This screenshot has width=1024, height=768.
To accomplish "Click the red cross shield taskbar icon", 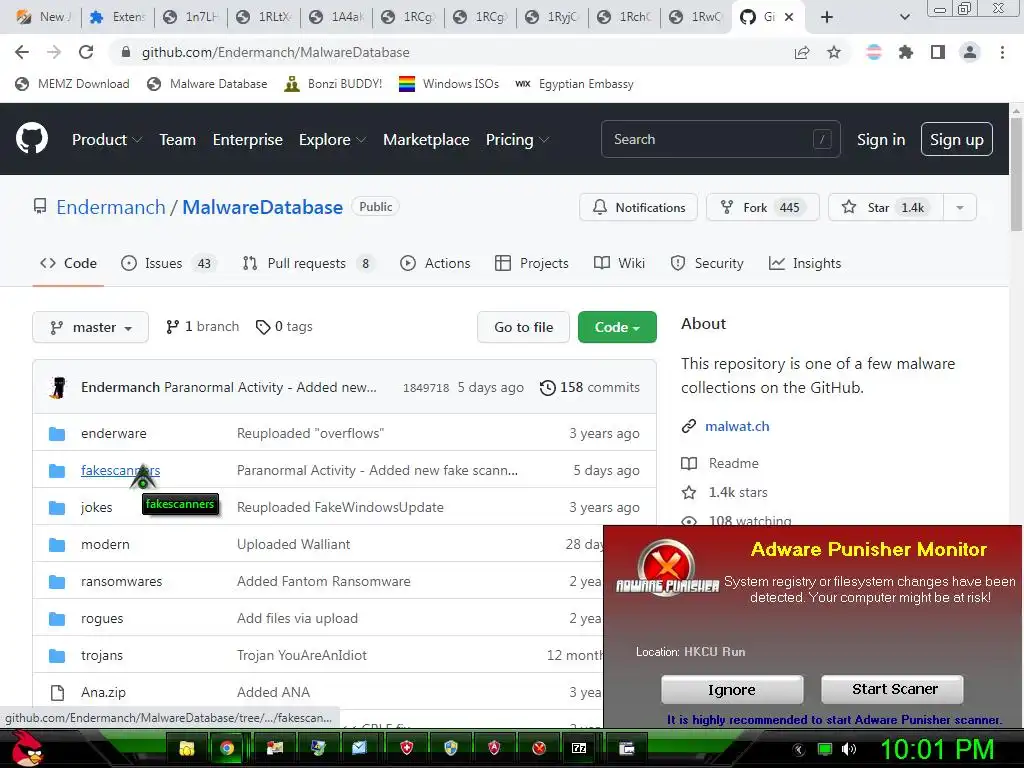I will (x=407, y=748).
